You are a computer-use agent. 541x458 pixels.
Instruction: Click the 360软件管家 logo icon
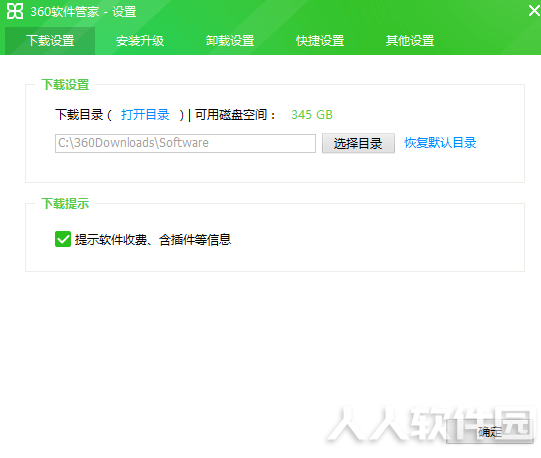15,11
